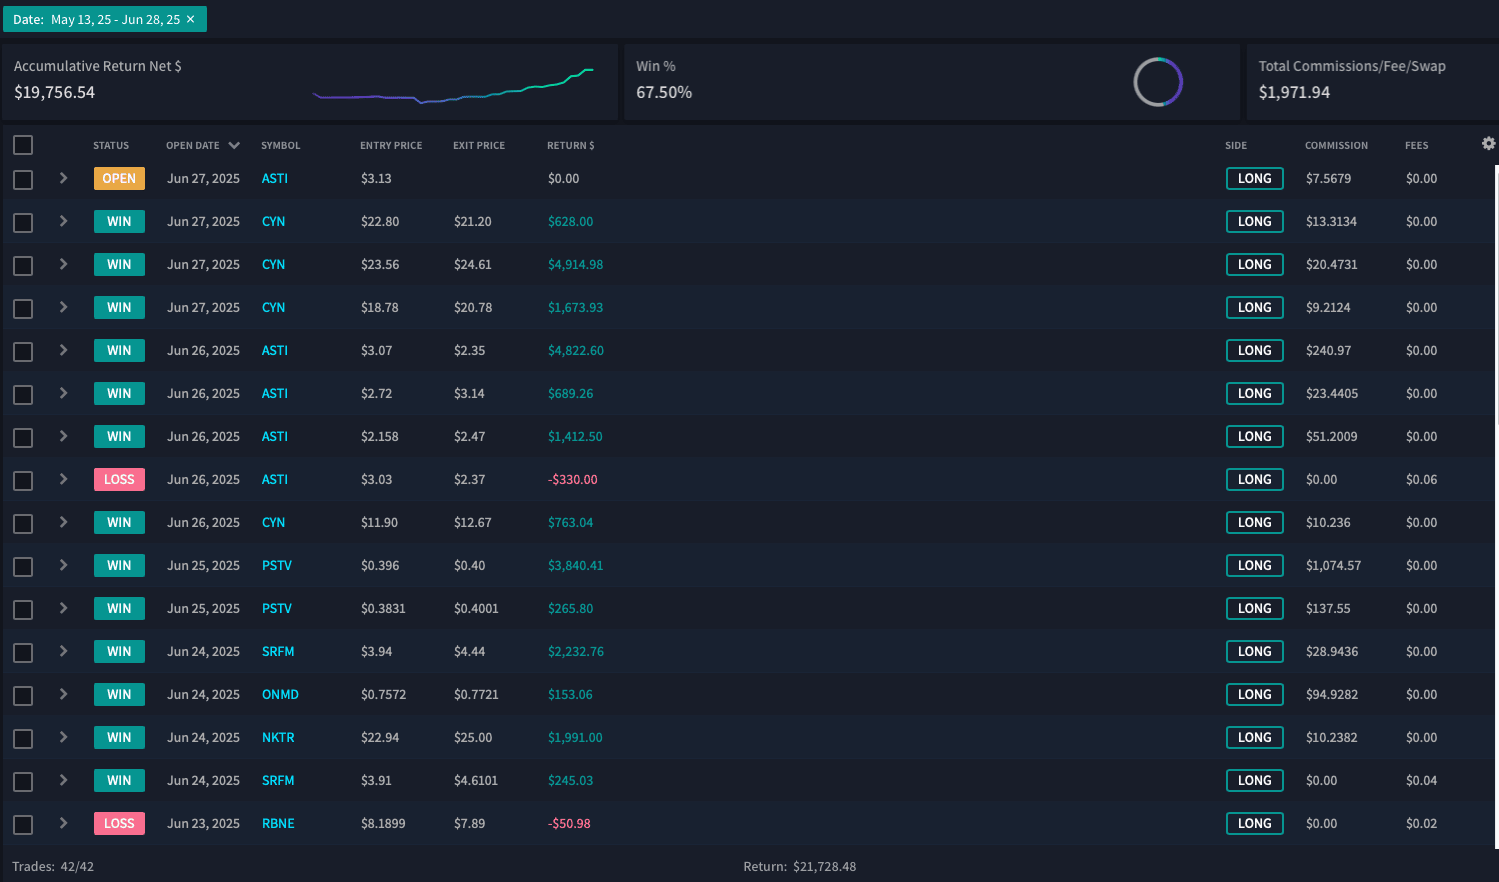
Task: Open PSTV symbol with $0.396 entry
Action: 277,566
